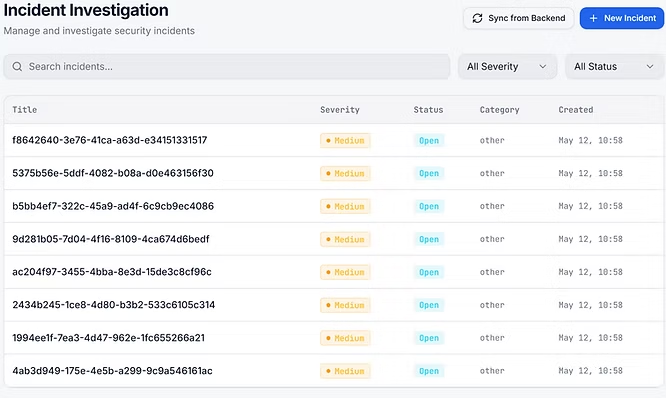
Task: Click created date in the 9d281b05 row
Action: tap(590, 239)
